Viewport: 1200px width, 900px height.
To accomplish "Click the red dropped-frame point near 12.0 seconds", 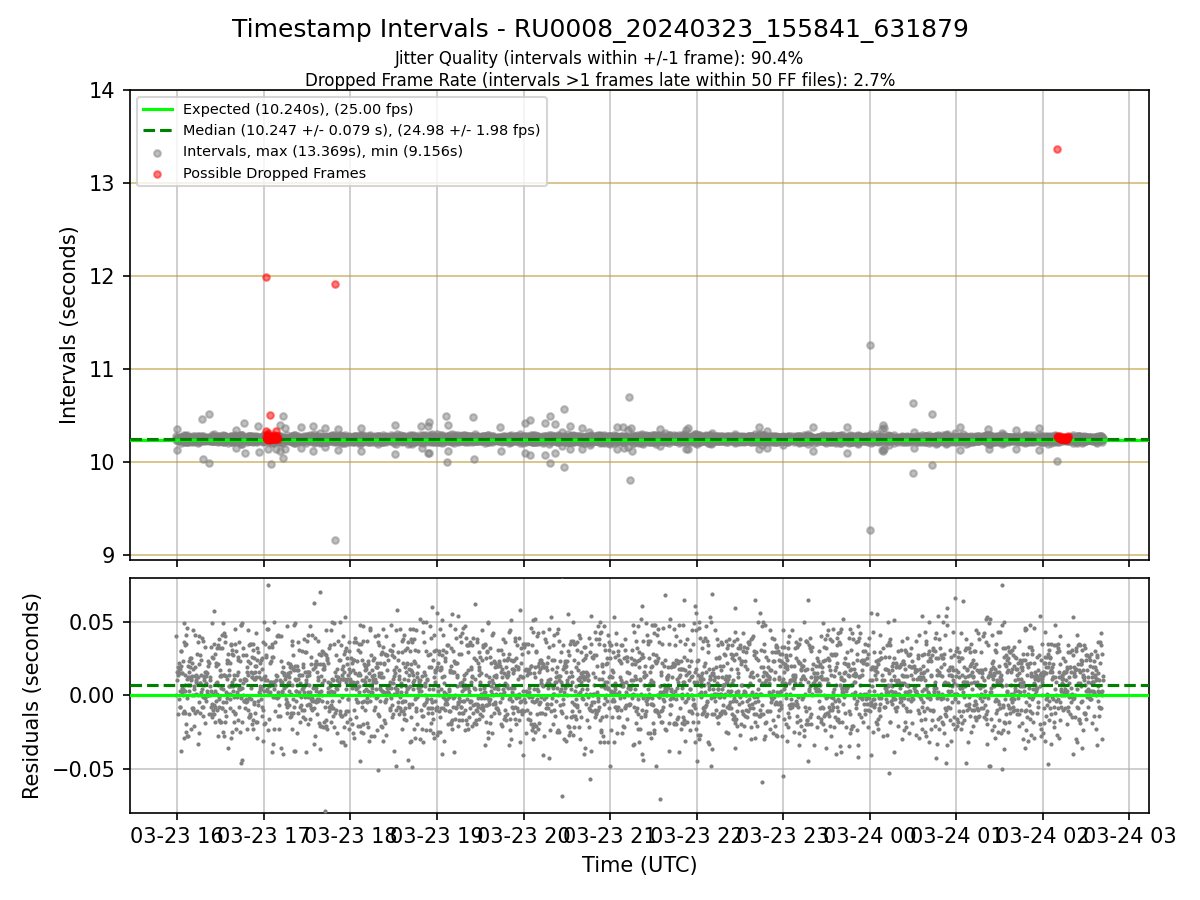I will coord(266,277).
